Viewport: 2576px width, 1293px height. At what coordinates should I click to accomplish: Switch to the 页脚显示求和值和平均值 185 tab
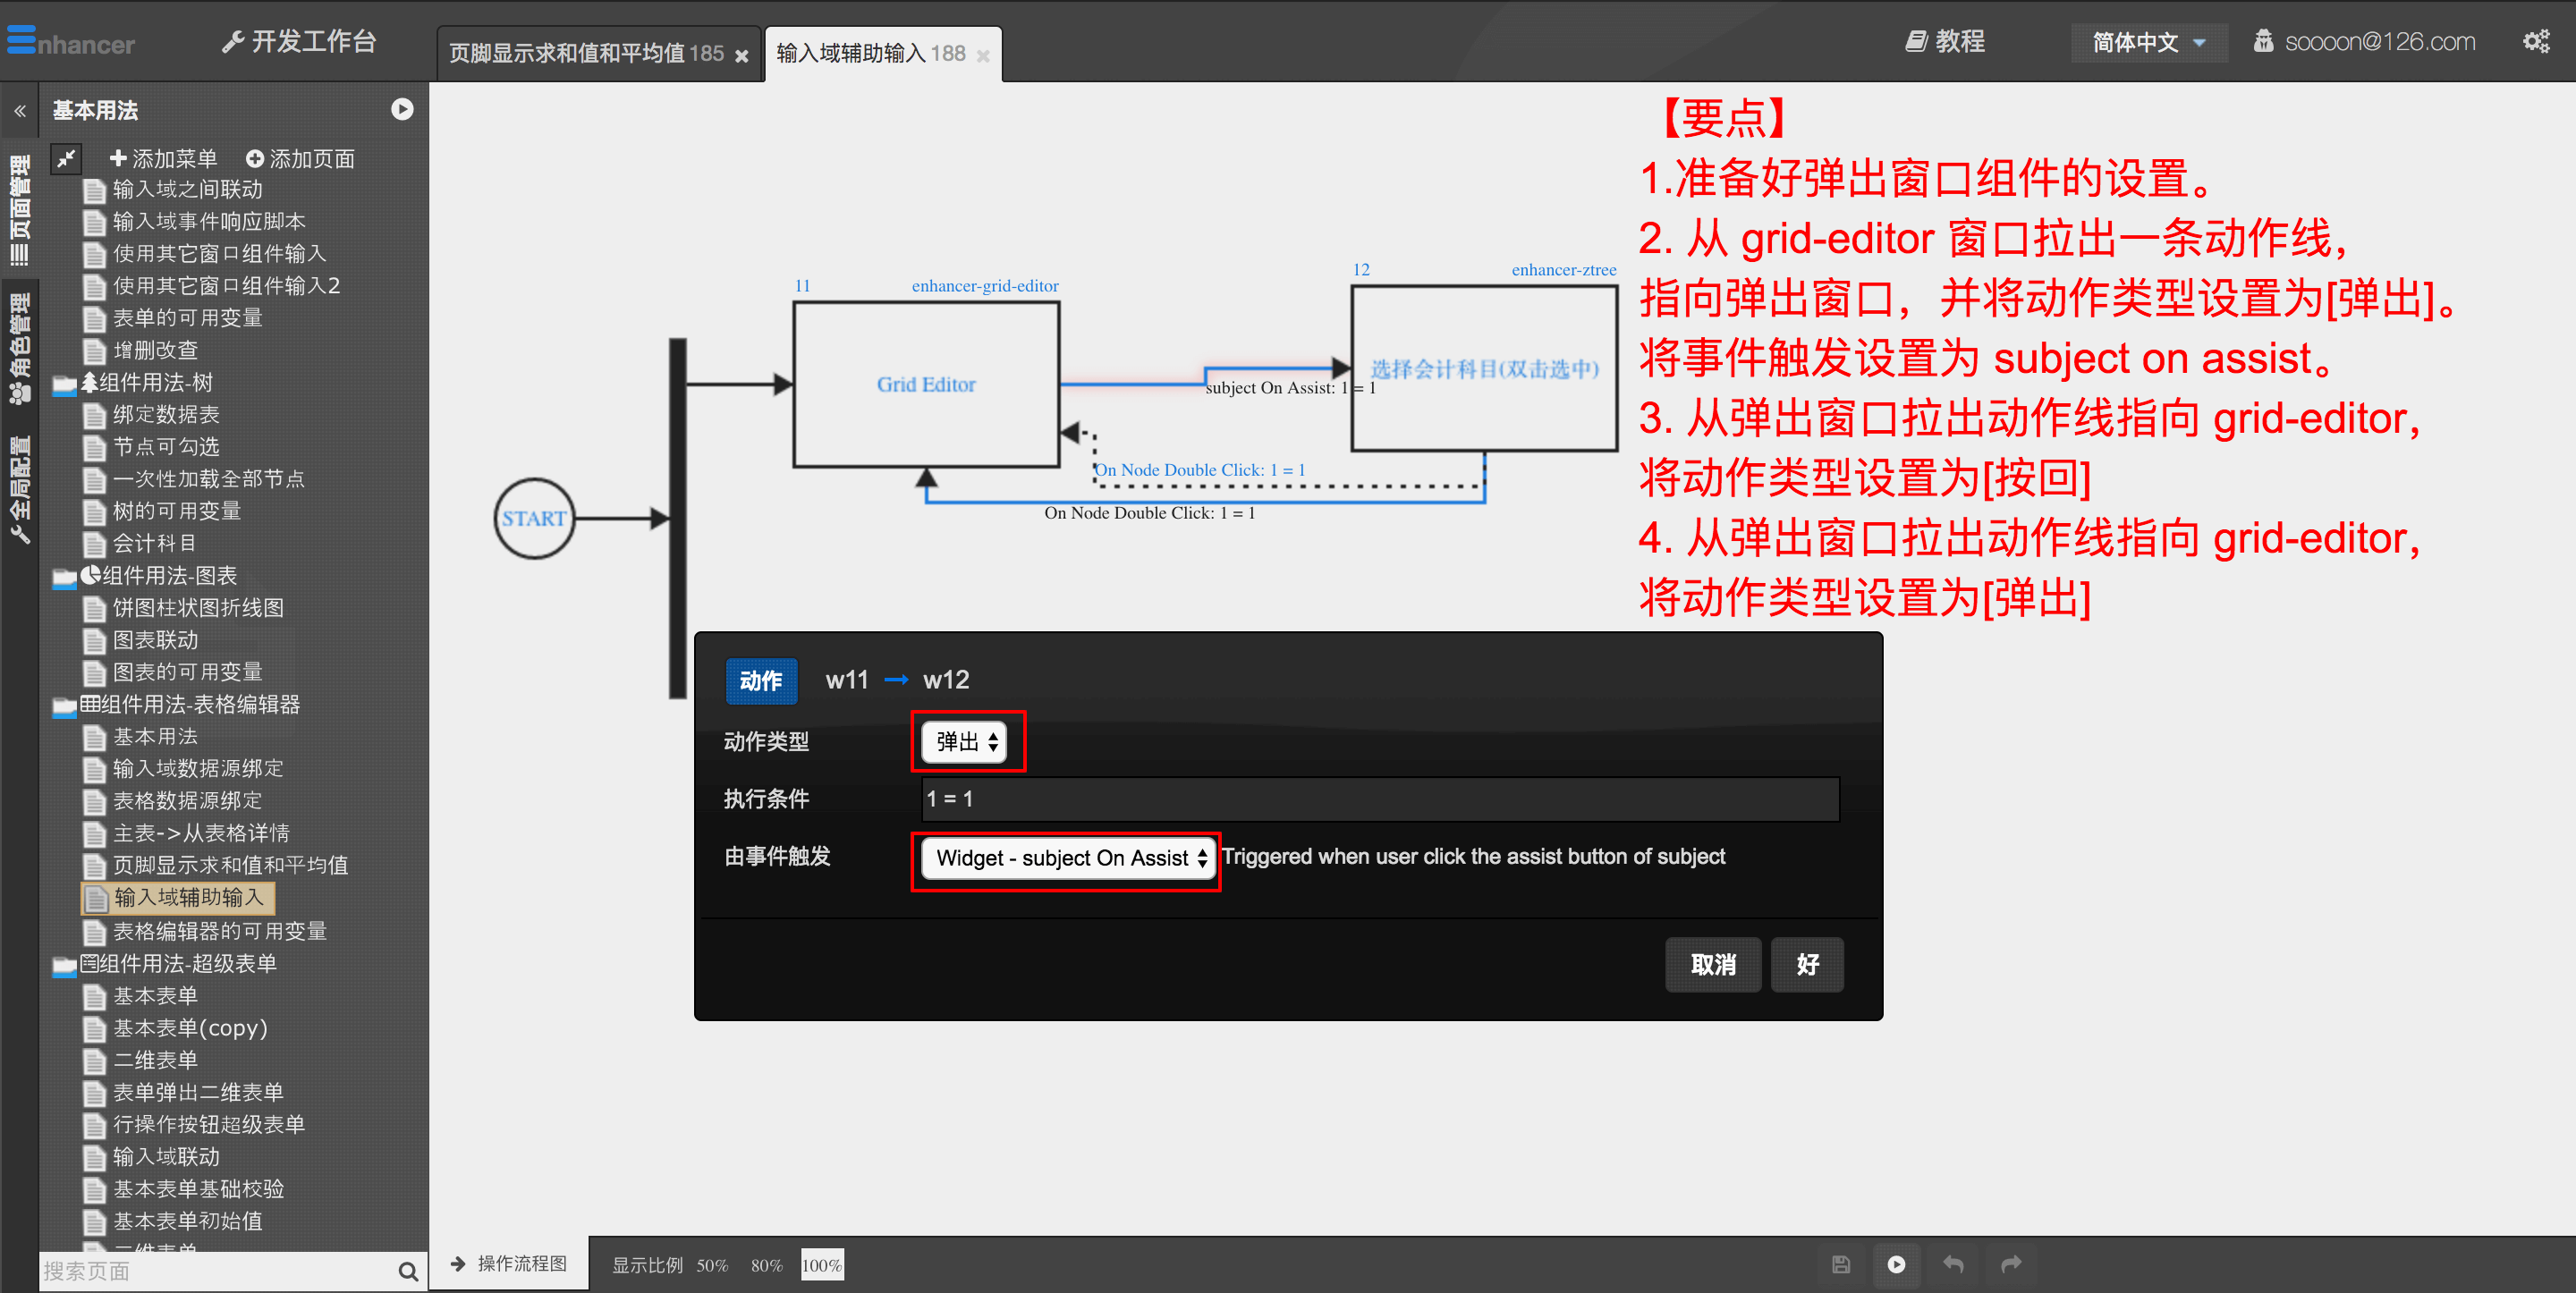[586, 54]
